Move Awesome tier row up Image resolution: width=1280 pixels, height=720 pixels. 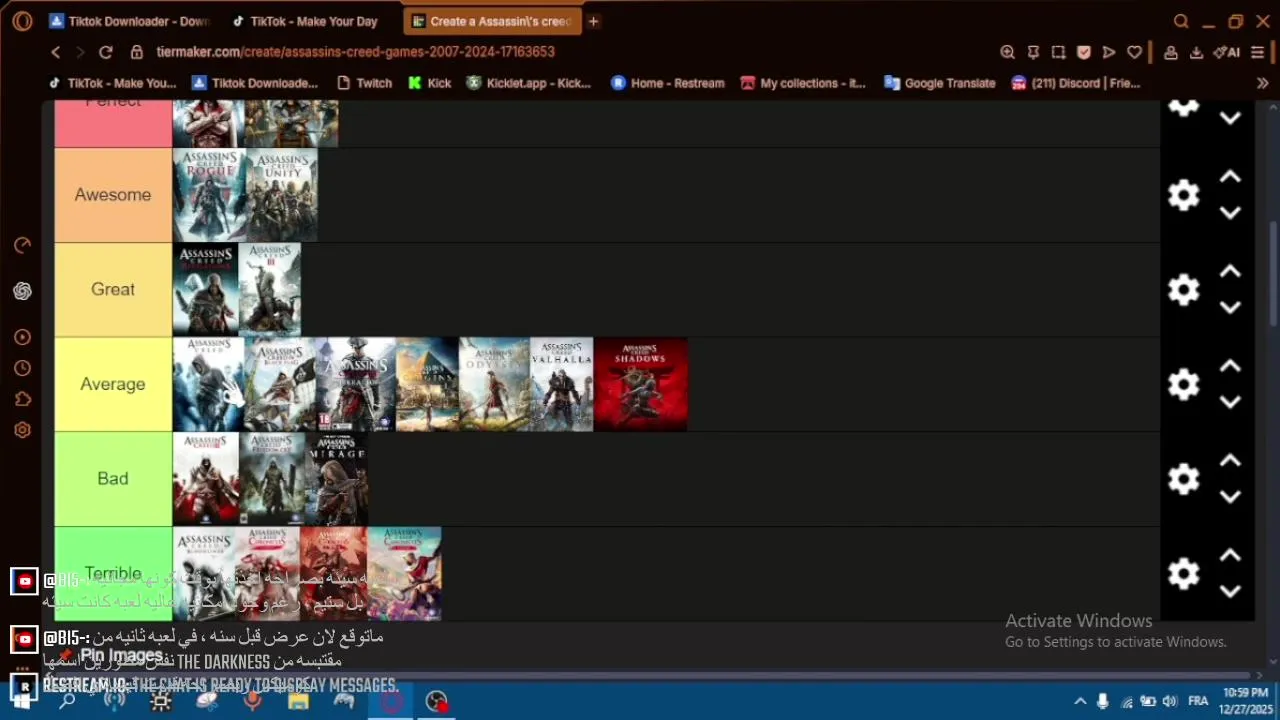pyautogui.click(x=1230, y=177)
